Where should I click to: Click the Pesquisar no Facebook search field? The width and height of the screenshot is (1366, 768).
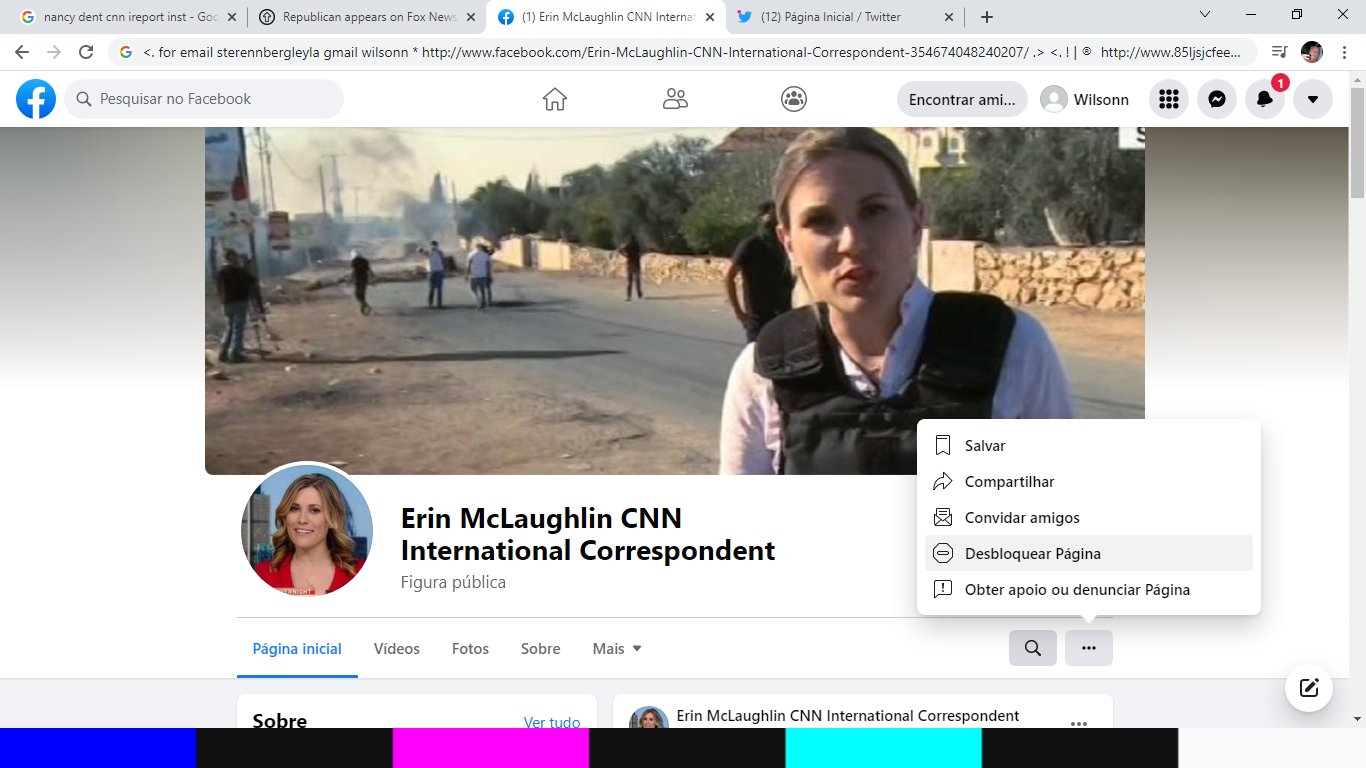pos(204,99)
